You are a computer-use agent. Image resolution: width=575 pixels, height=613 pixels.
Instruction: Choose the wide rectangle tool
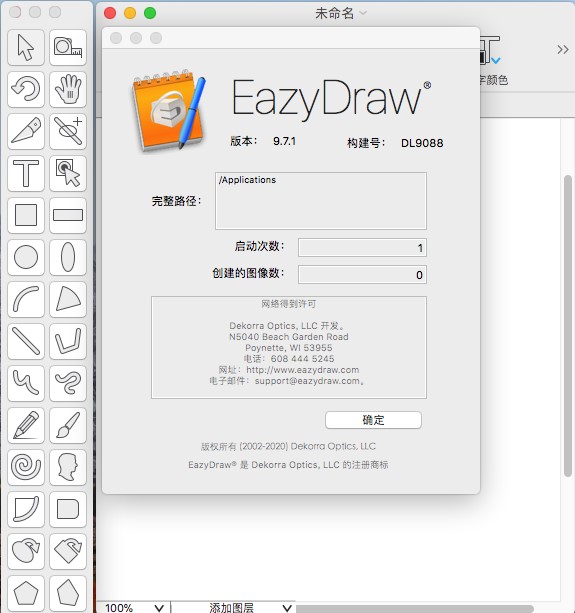pos(68,215)
